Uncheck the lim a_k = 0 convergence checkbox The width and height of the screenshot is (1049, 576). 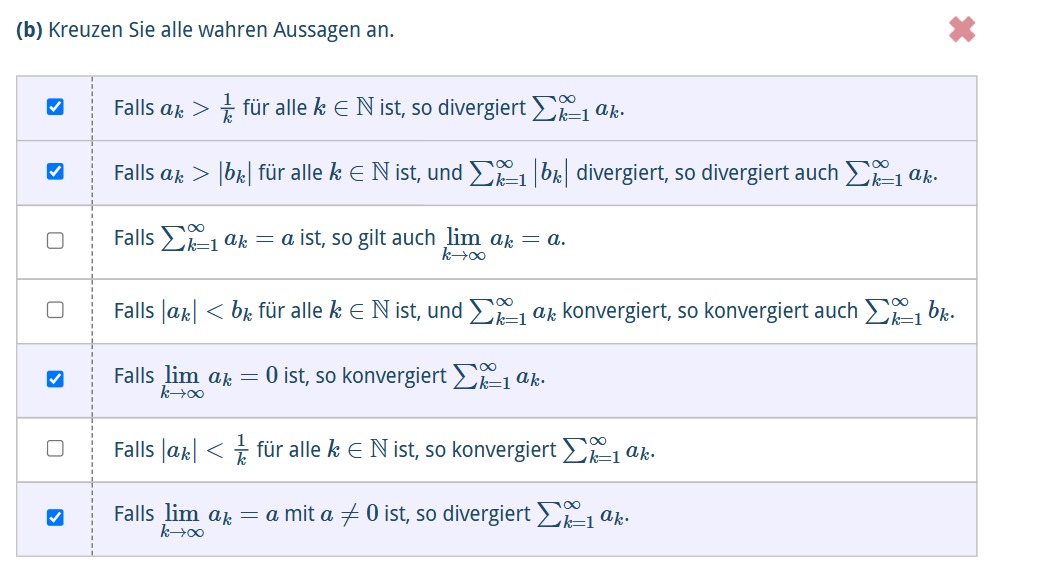tap(56, 379)
